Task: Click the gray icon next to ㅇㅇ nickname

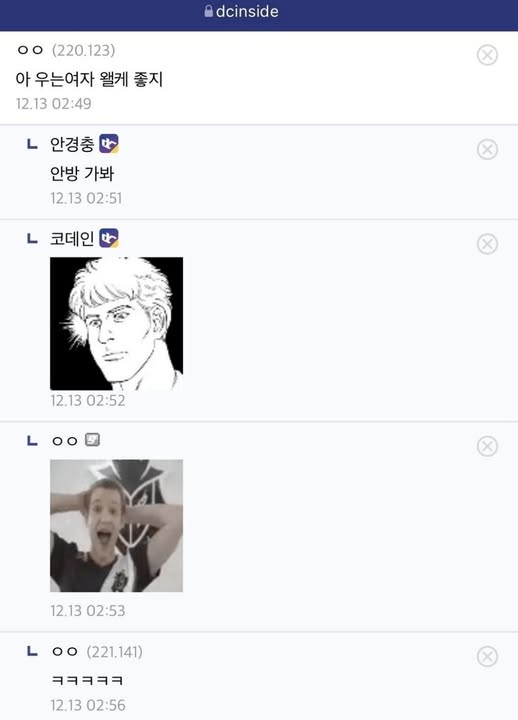Action: click(92, 440)
